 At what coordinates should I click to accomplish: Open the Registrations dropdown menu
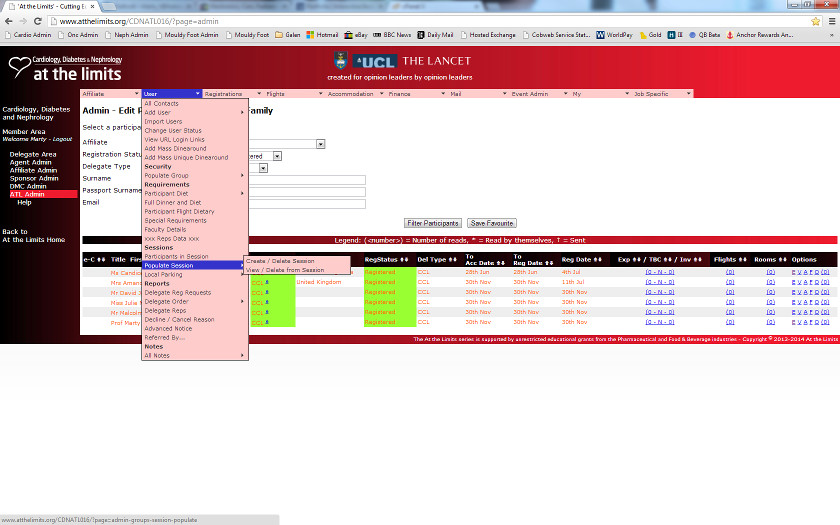click(232, 94)
